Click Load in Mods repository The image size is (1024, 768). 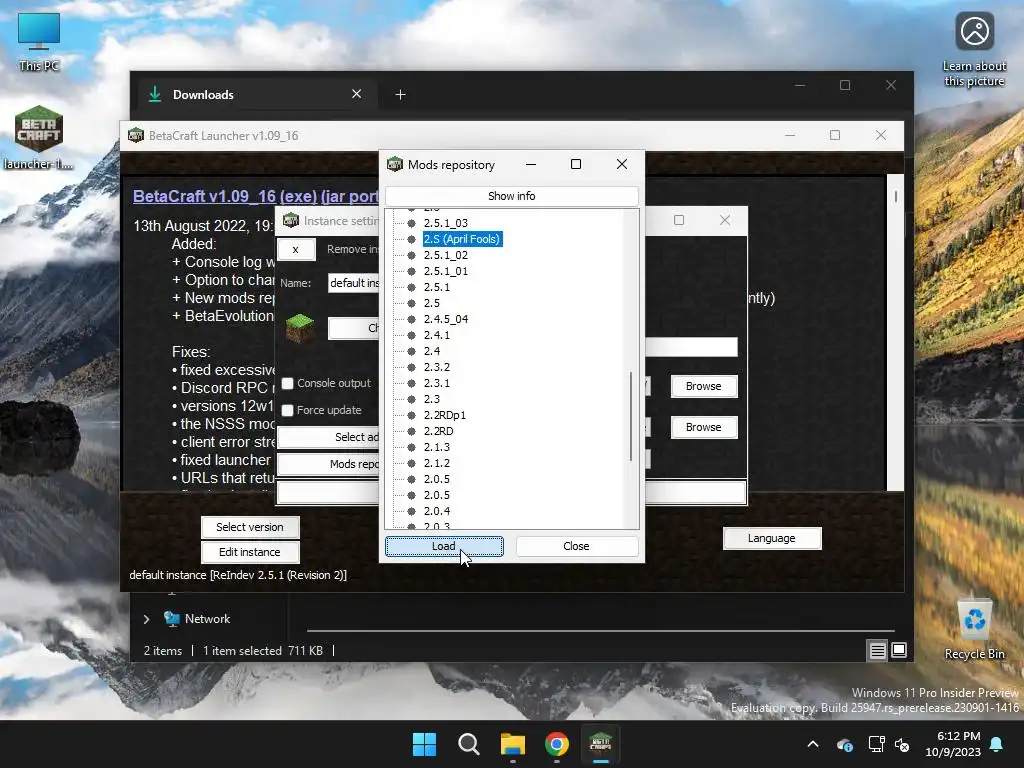(x=444, y=547)
